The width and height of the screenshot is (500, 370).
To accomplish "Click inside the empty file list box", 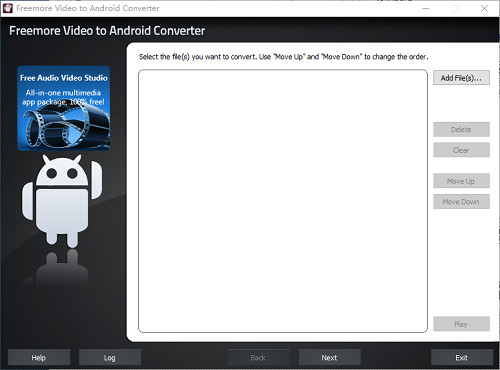I will click(283, 201).
